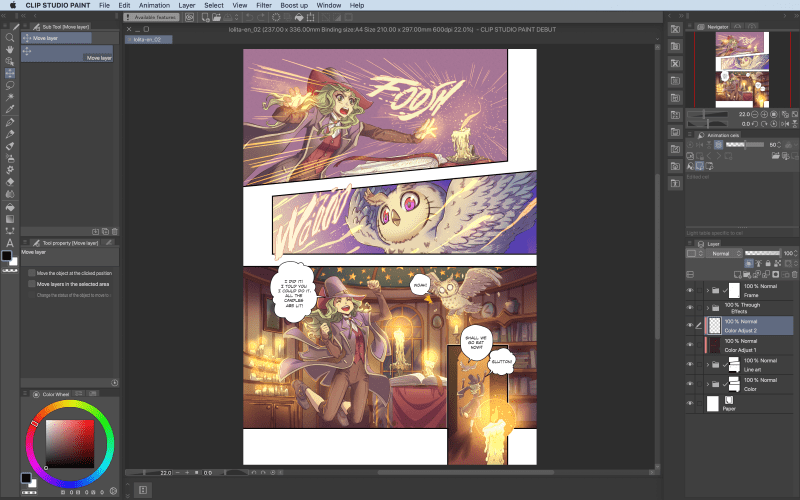Select the Hand pan tool
Viewport: 800px width, 500px height.
pyautogui.click(x=10, y=50)
